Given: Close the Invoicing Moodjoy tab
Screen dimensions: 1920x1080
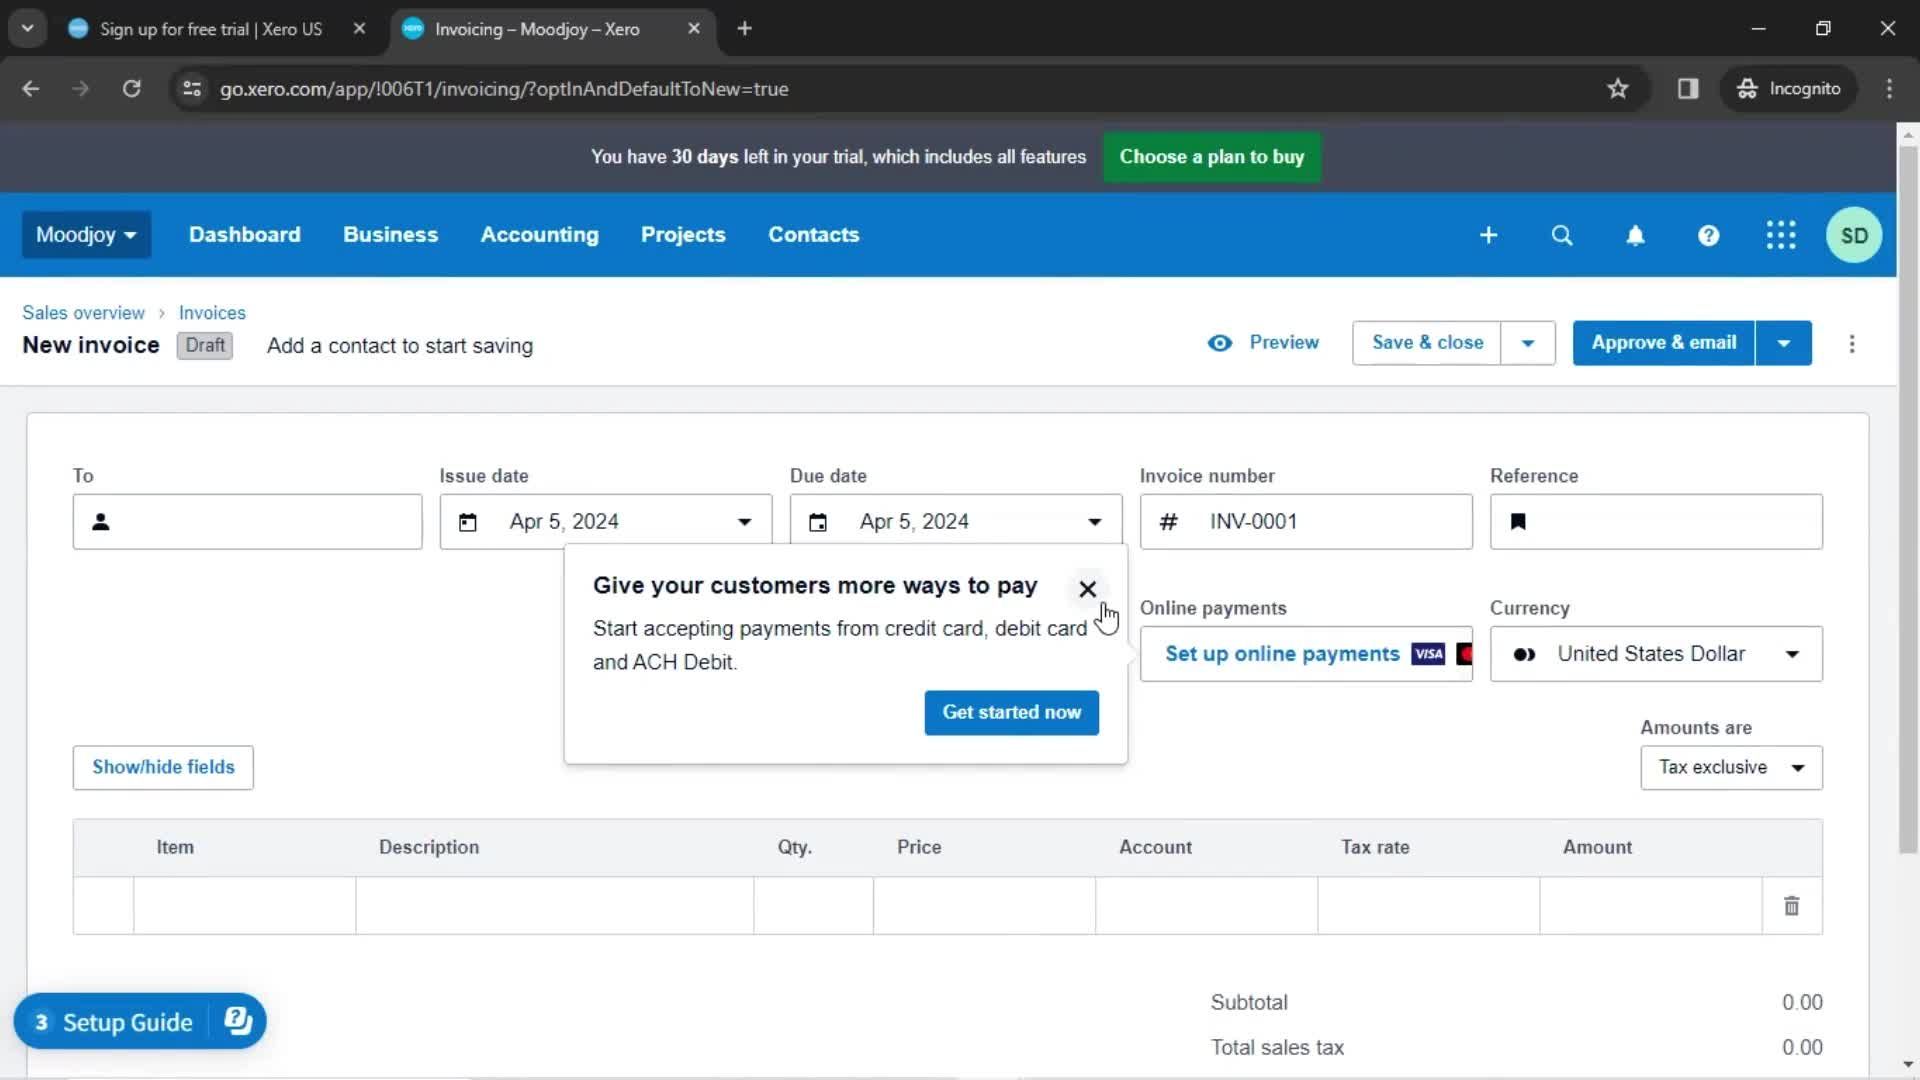Looking at the screenshot, I should 694,29.
